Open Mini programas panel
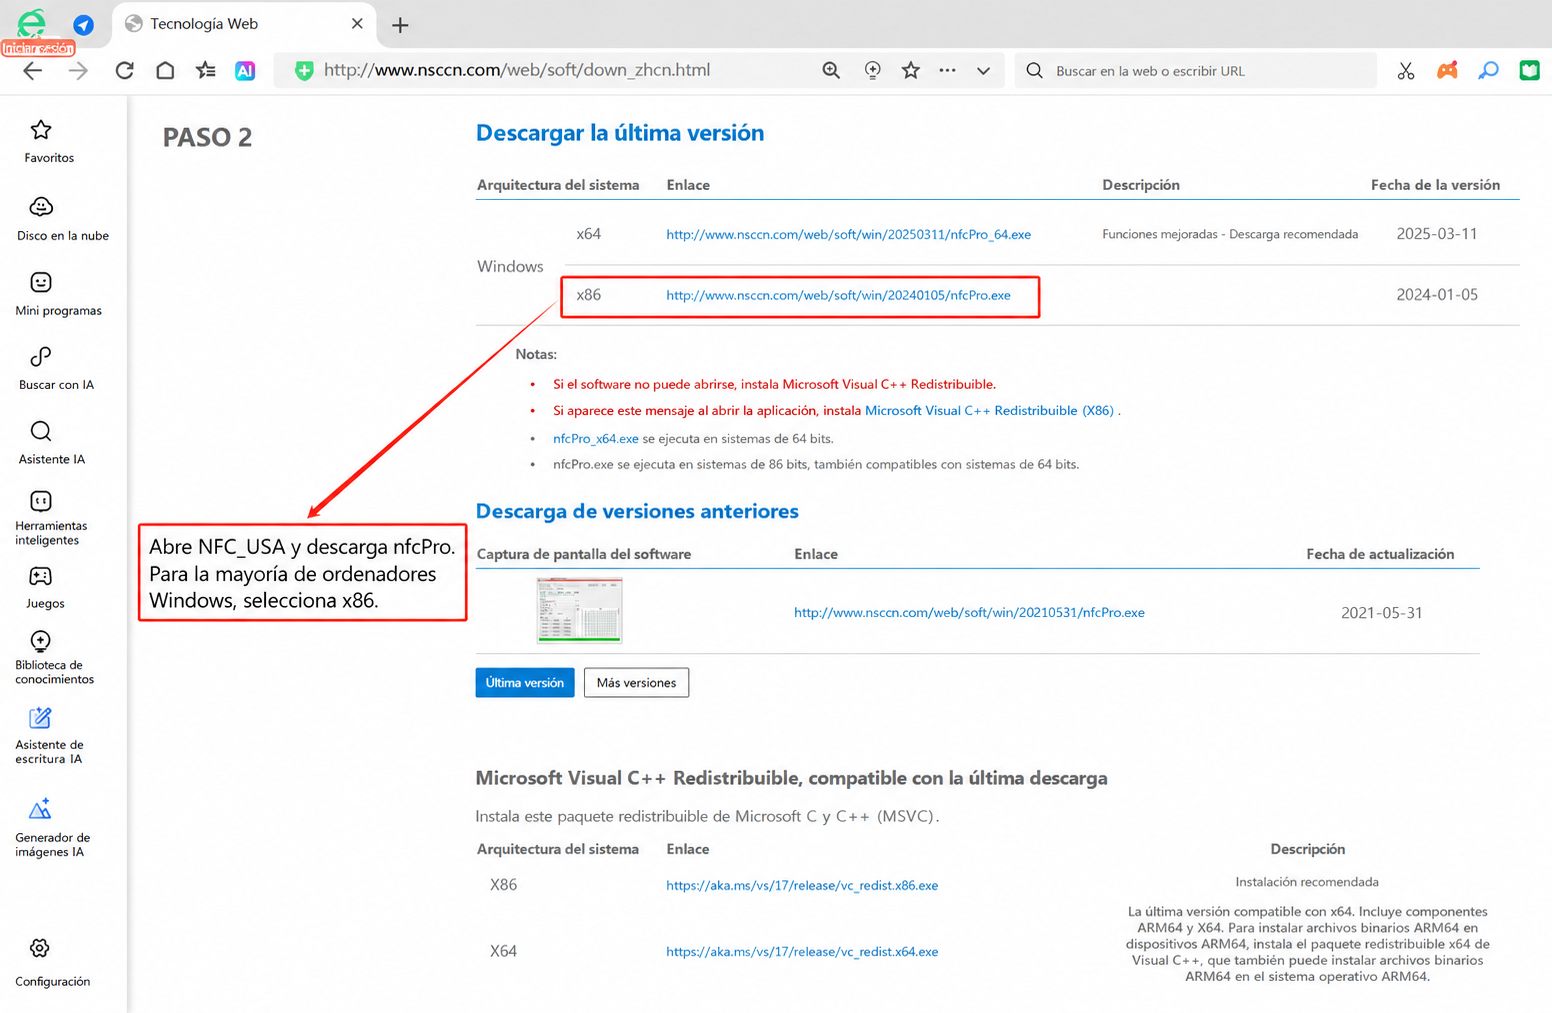 [58, 294]
